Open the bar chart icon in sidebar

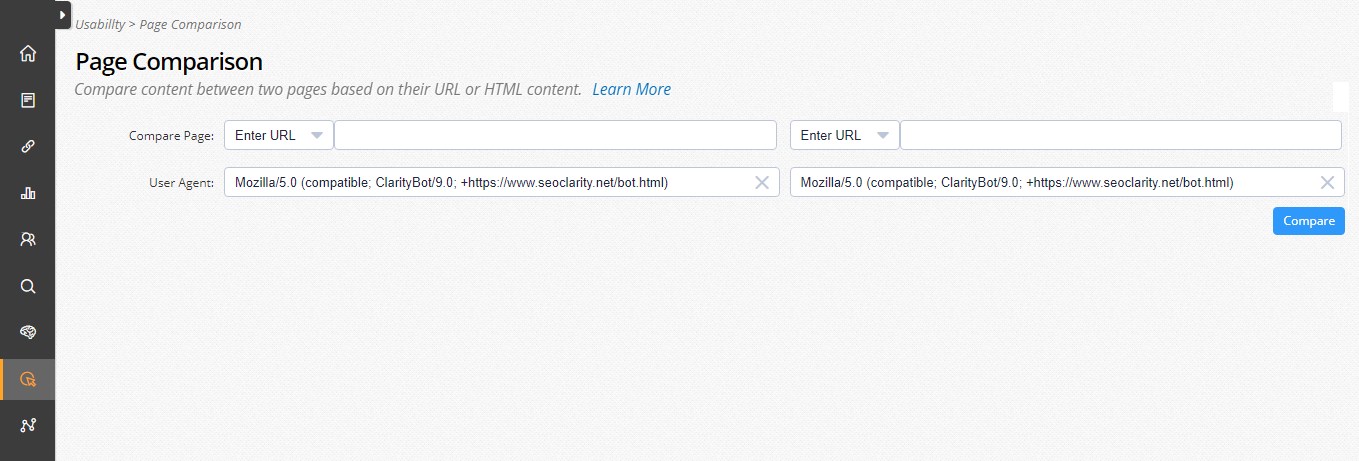[x=28, y=193]
